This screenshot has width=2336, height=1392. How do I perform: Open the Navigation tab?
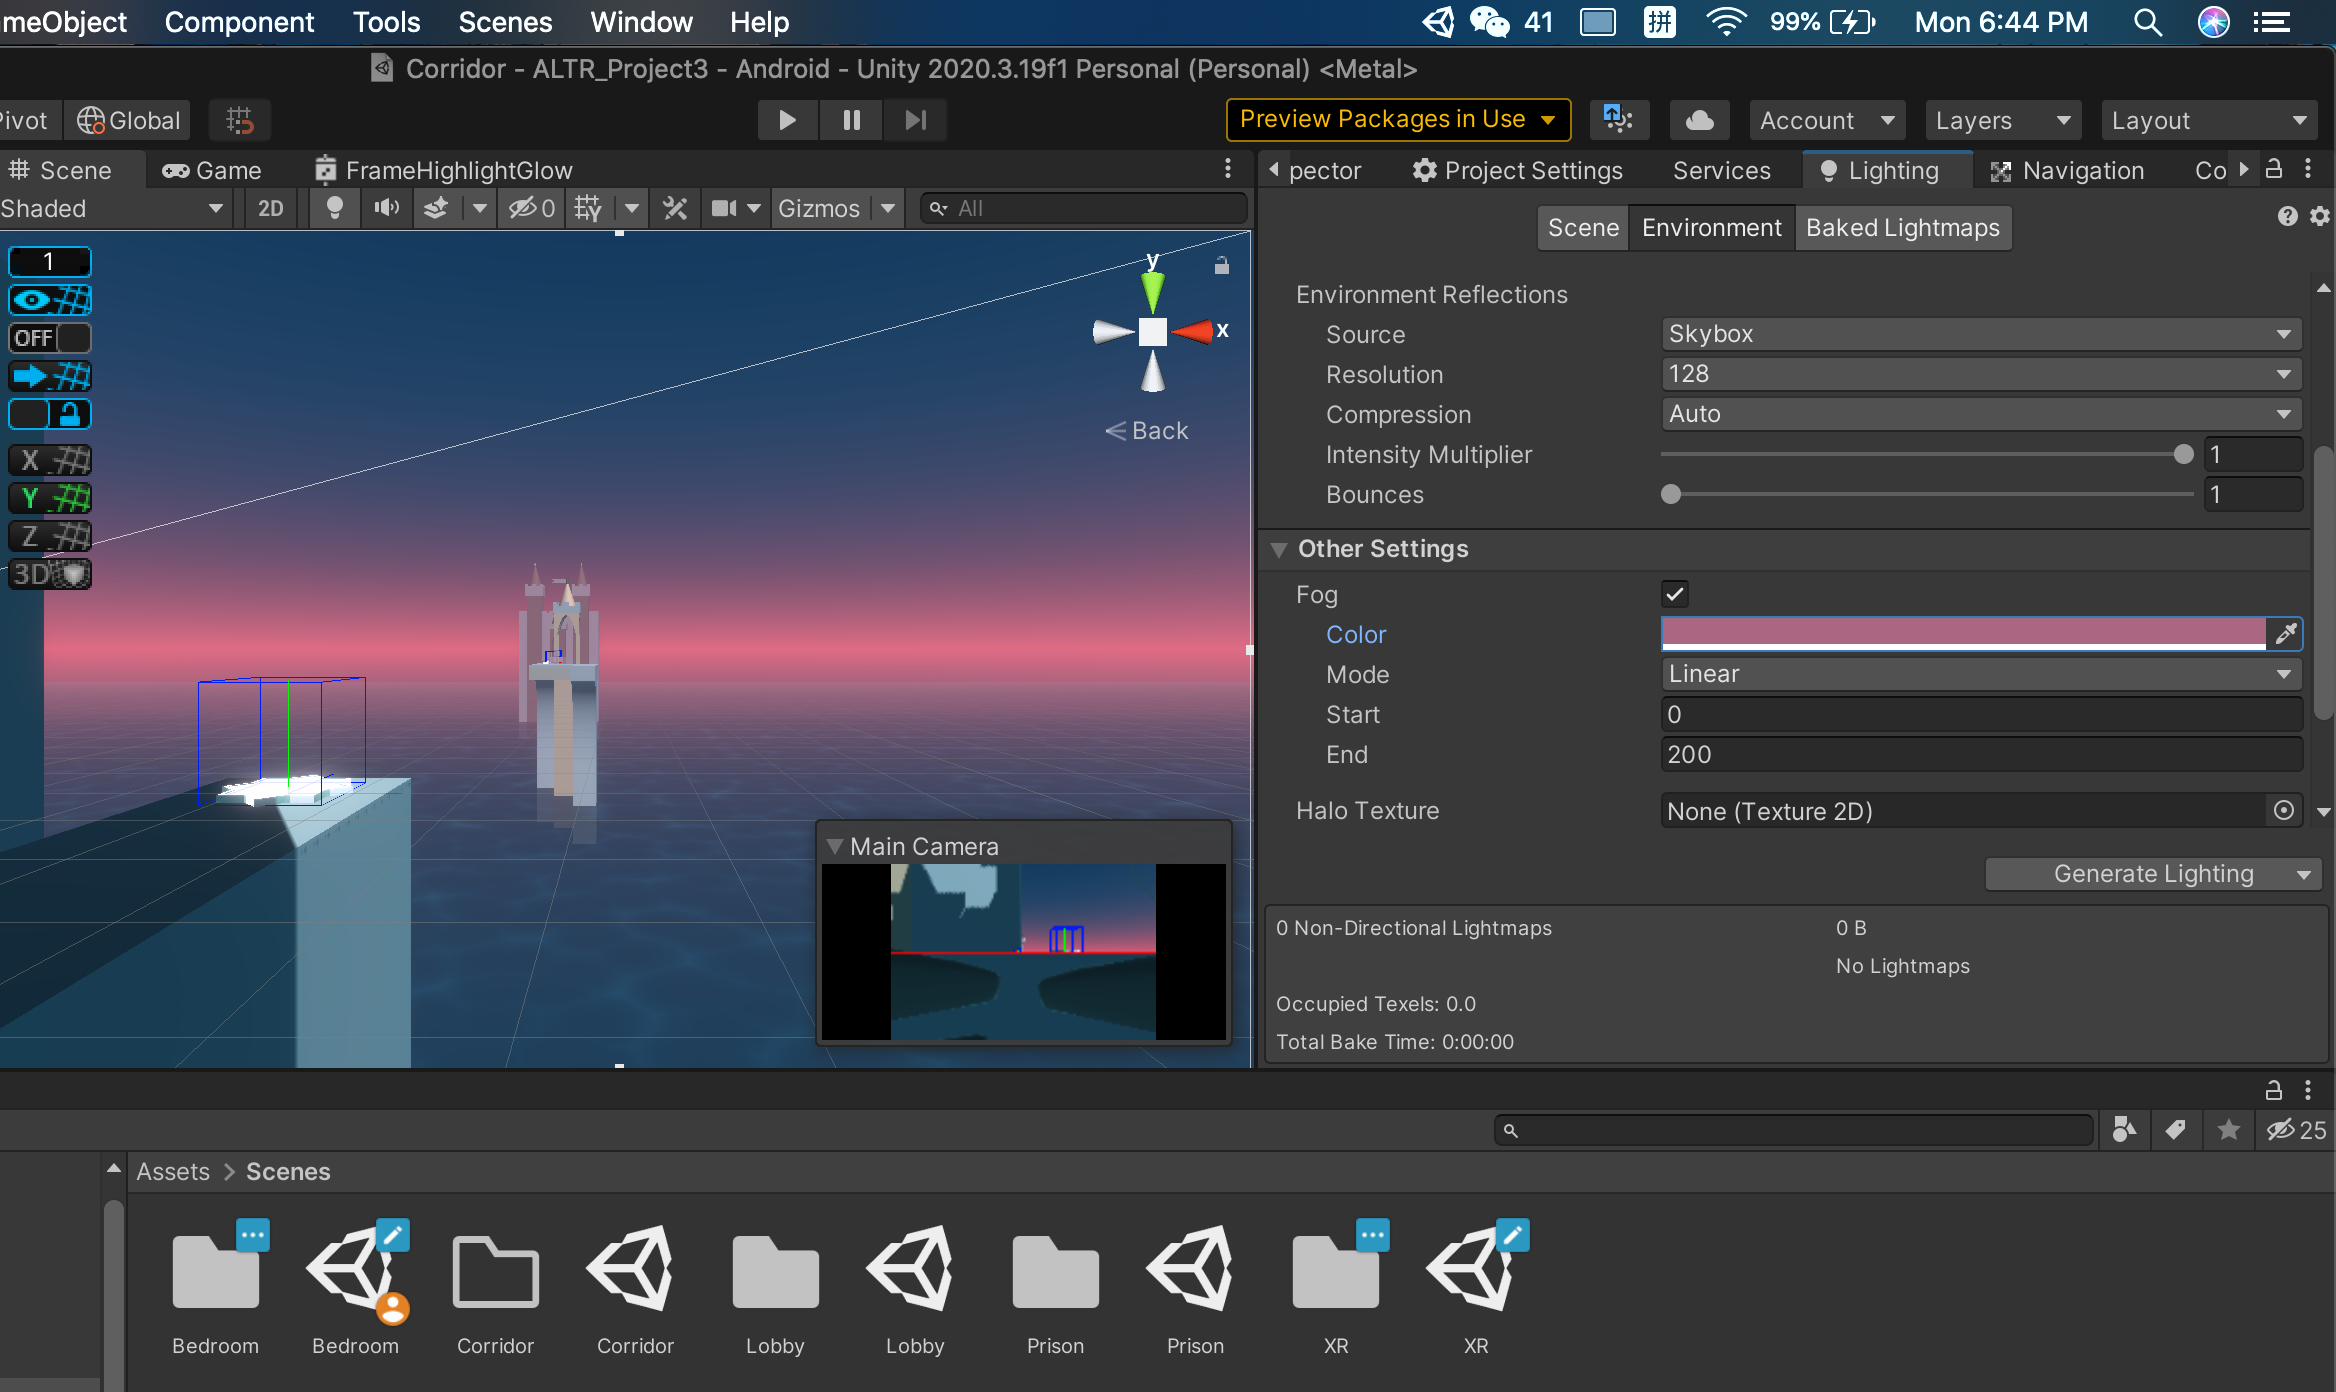tap(2068, 171)
